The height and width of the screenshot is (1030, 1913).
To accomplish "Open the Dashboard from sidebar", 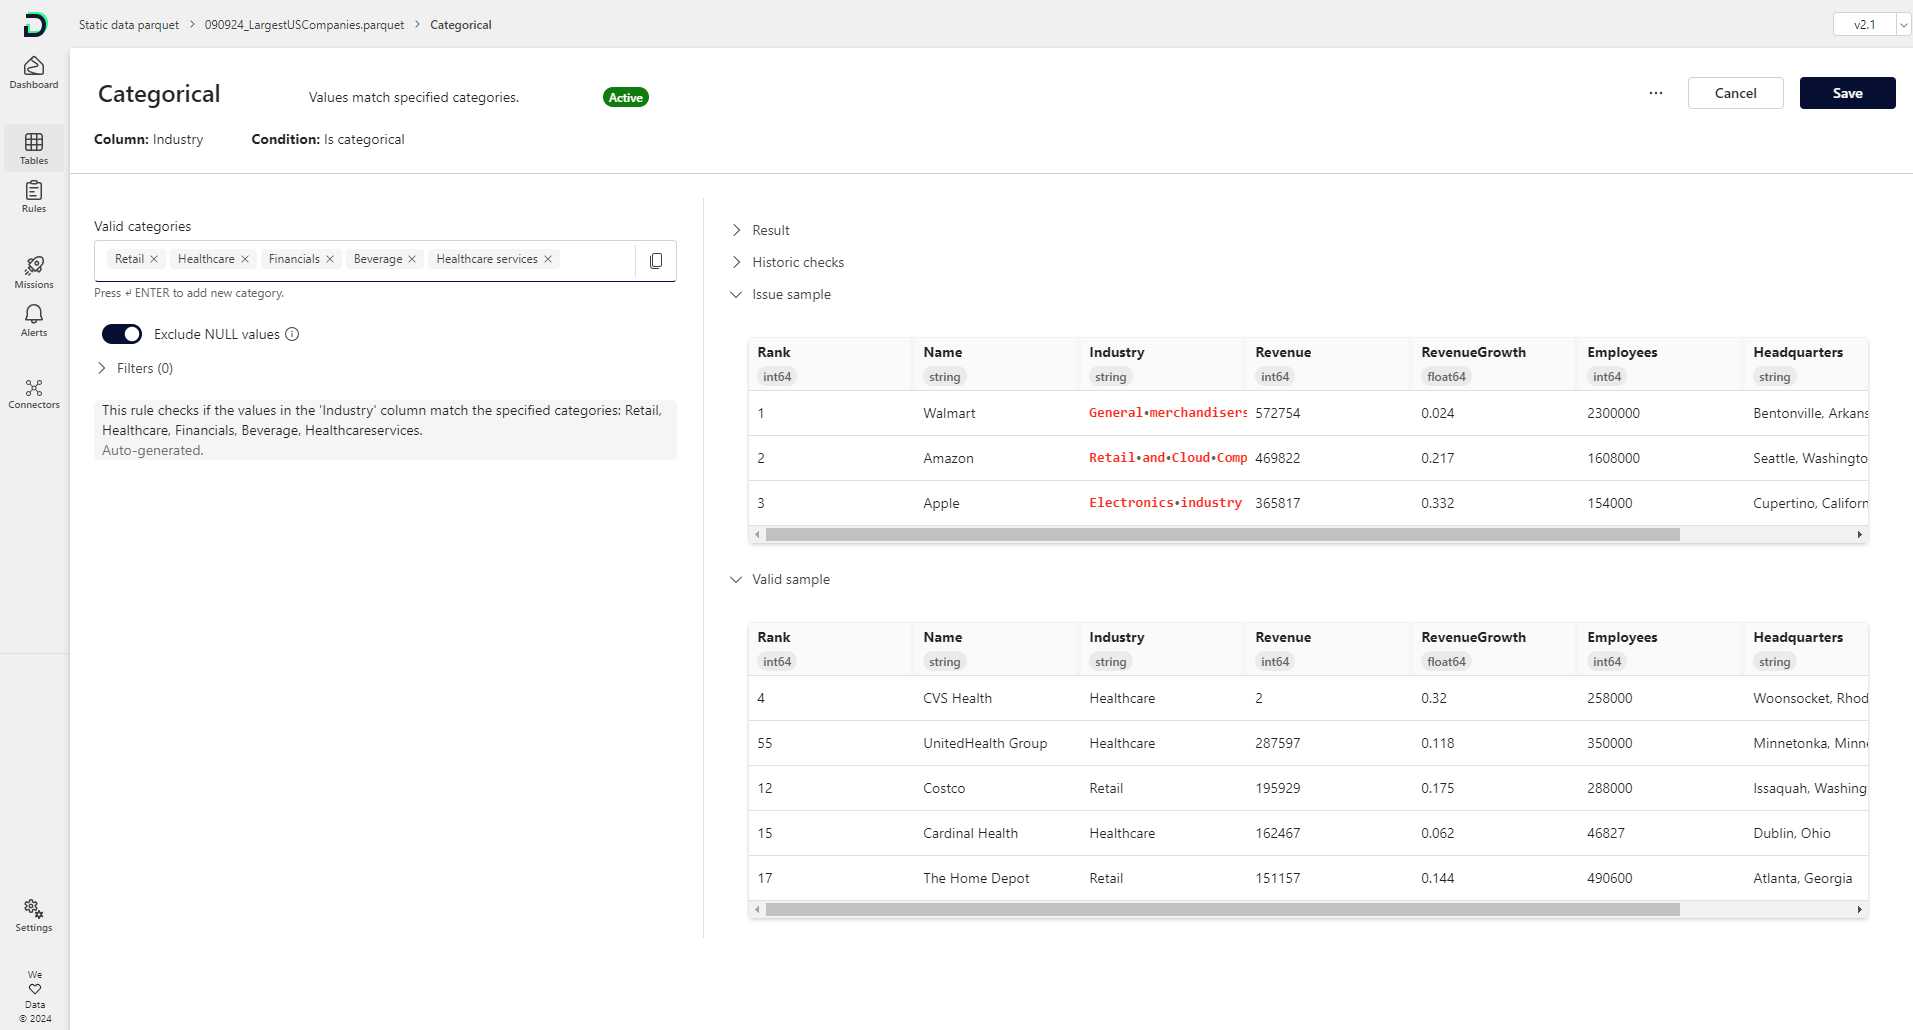I will 34,72.
